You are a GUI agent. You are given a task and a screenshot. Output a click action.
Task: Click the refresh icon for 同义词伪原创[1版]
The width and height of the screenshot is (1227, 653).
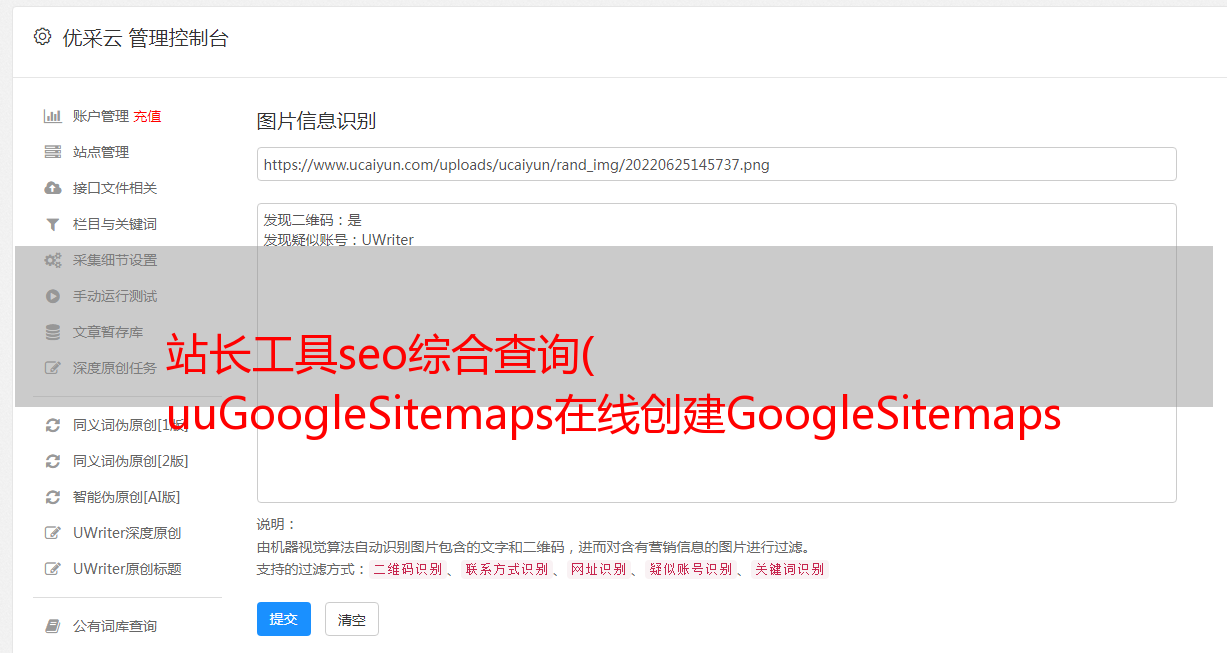53,425
